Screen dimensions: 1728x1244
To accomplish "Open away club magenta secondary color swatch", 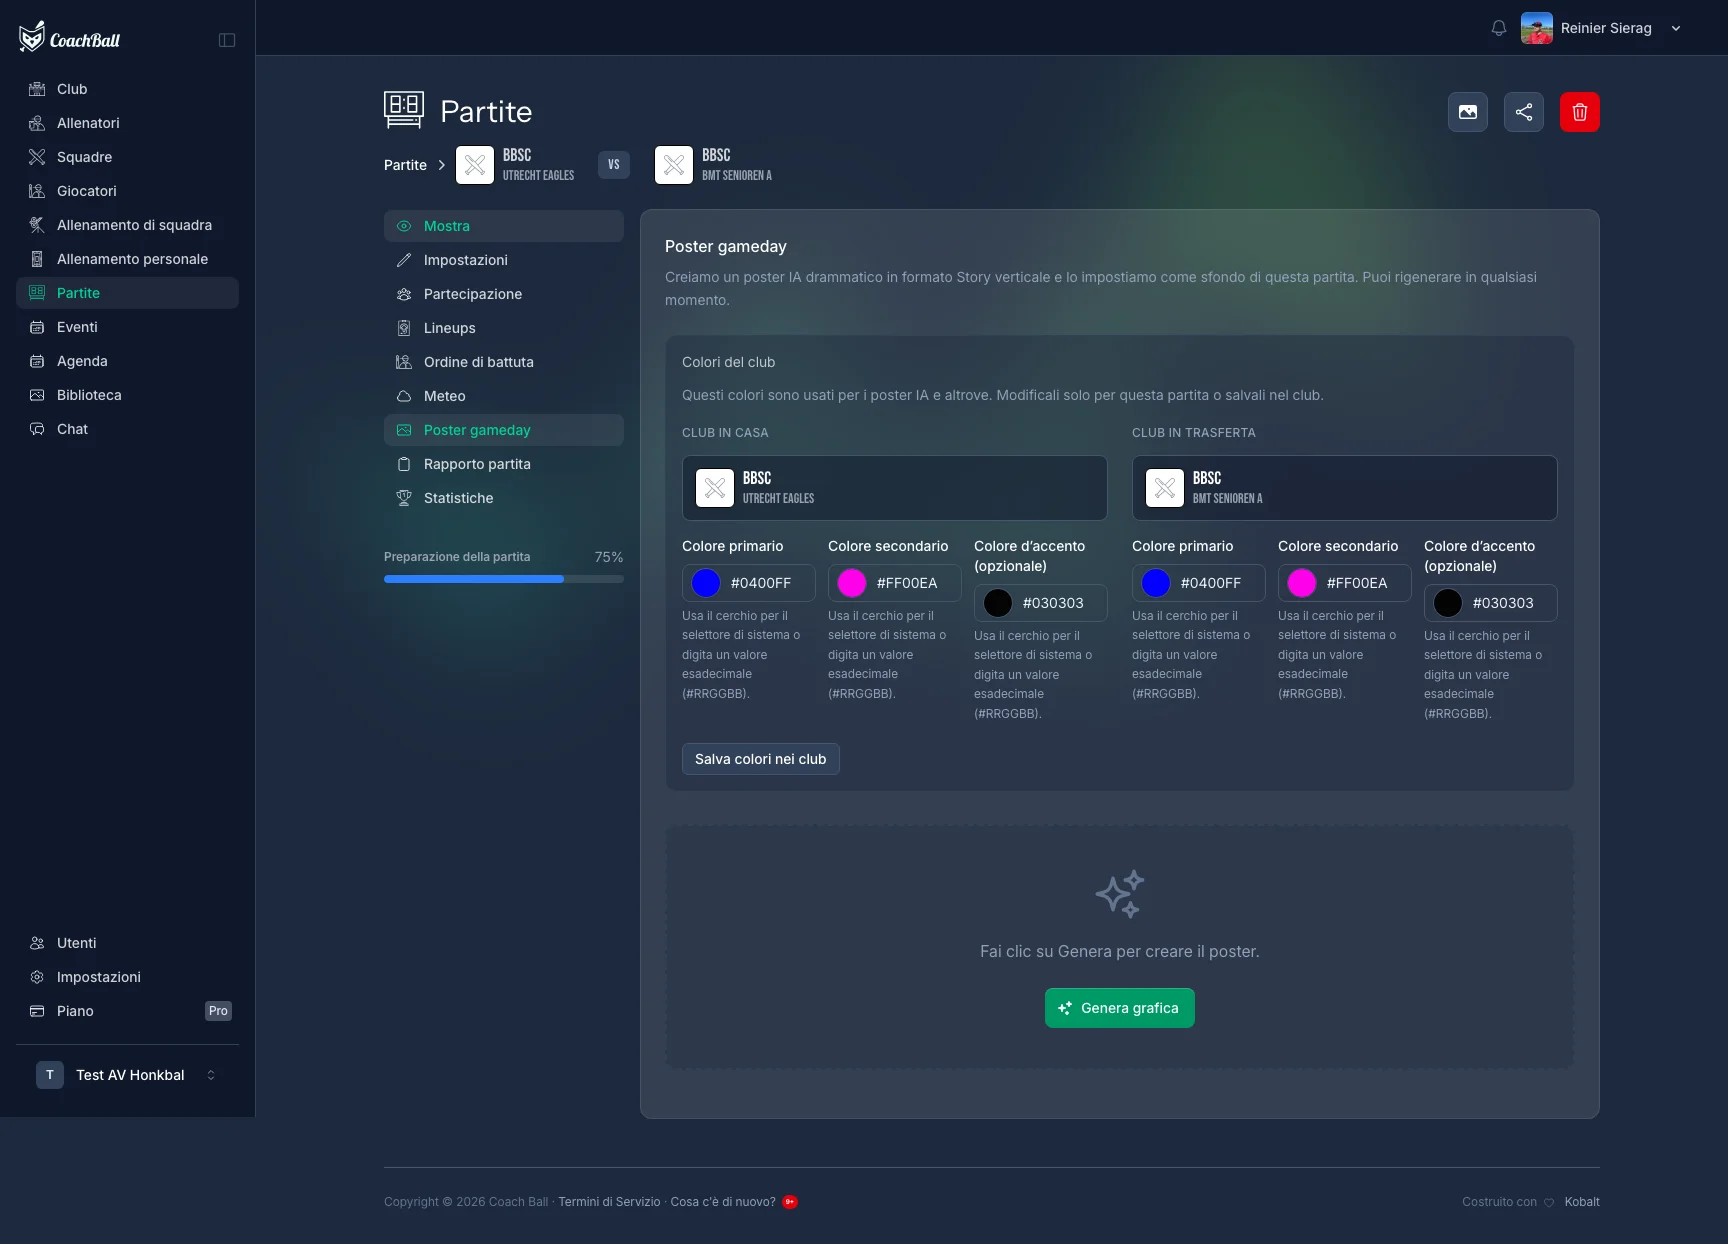I will (x=1302, y=583).
